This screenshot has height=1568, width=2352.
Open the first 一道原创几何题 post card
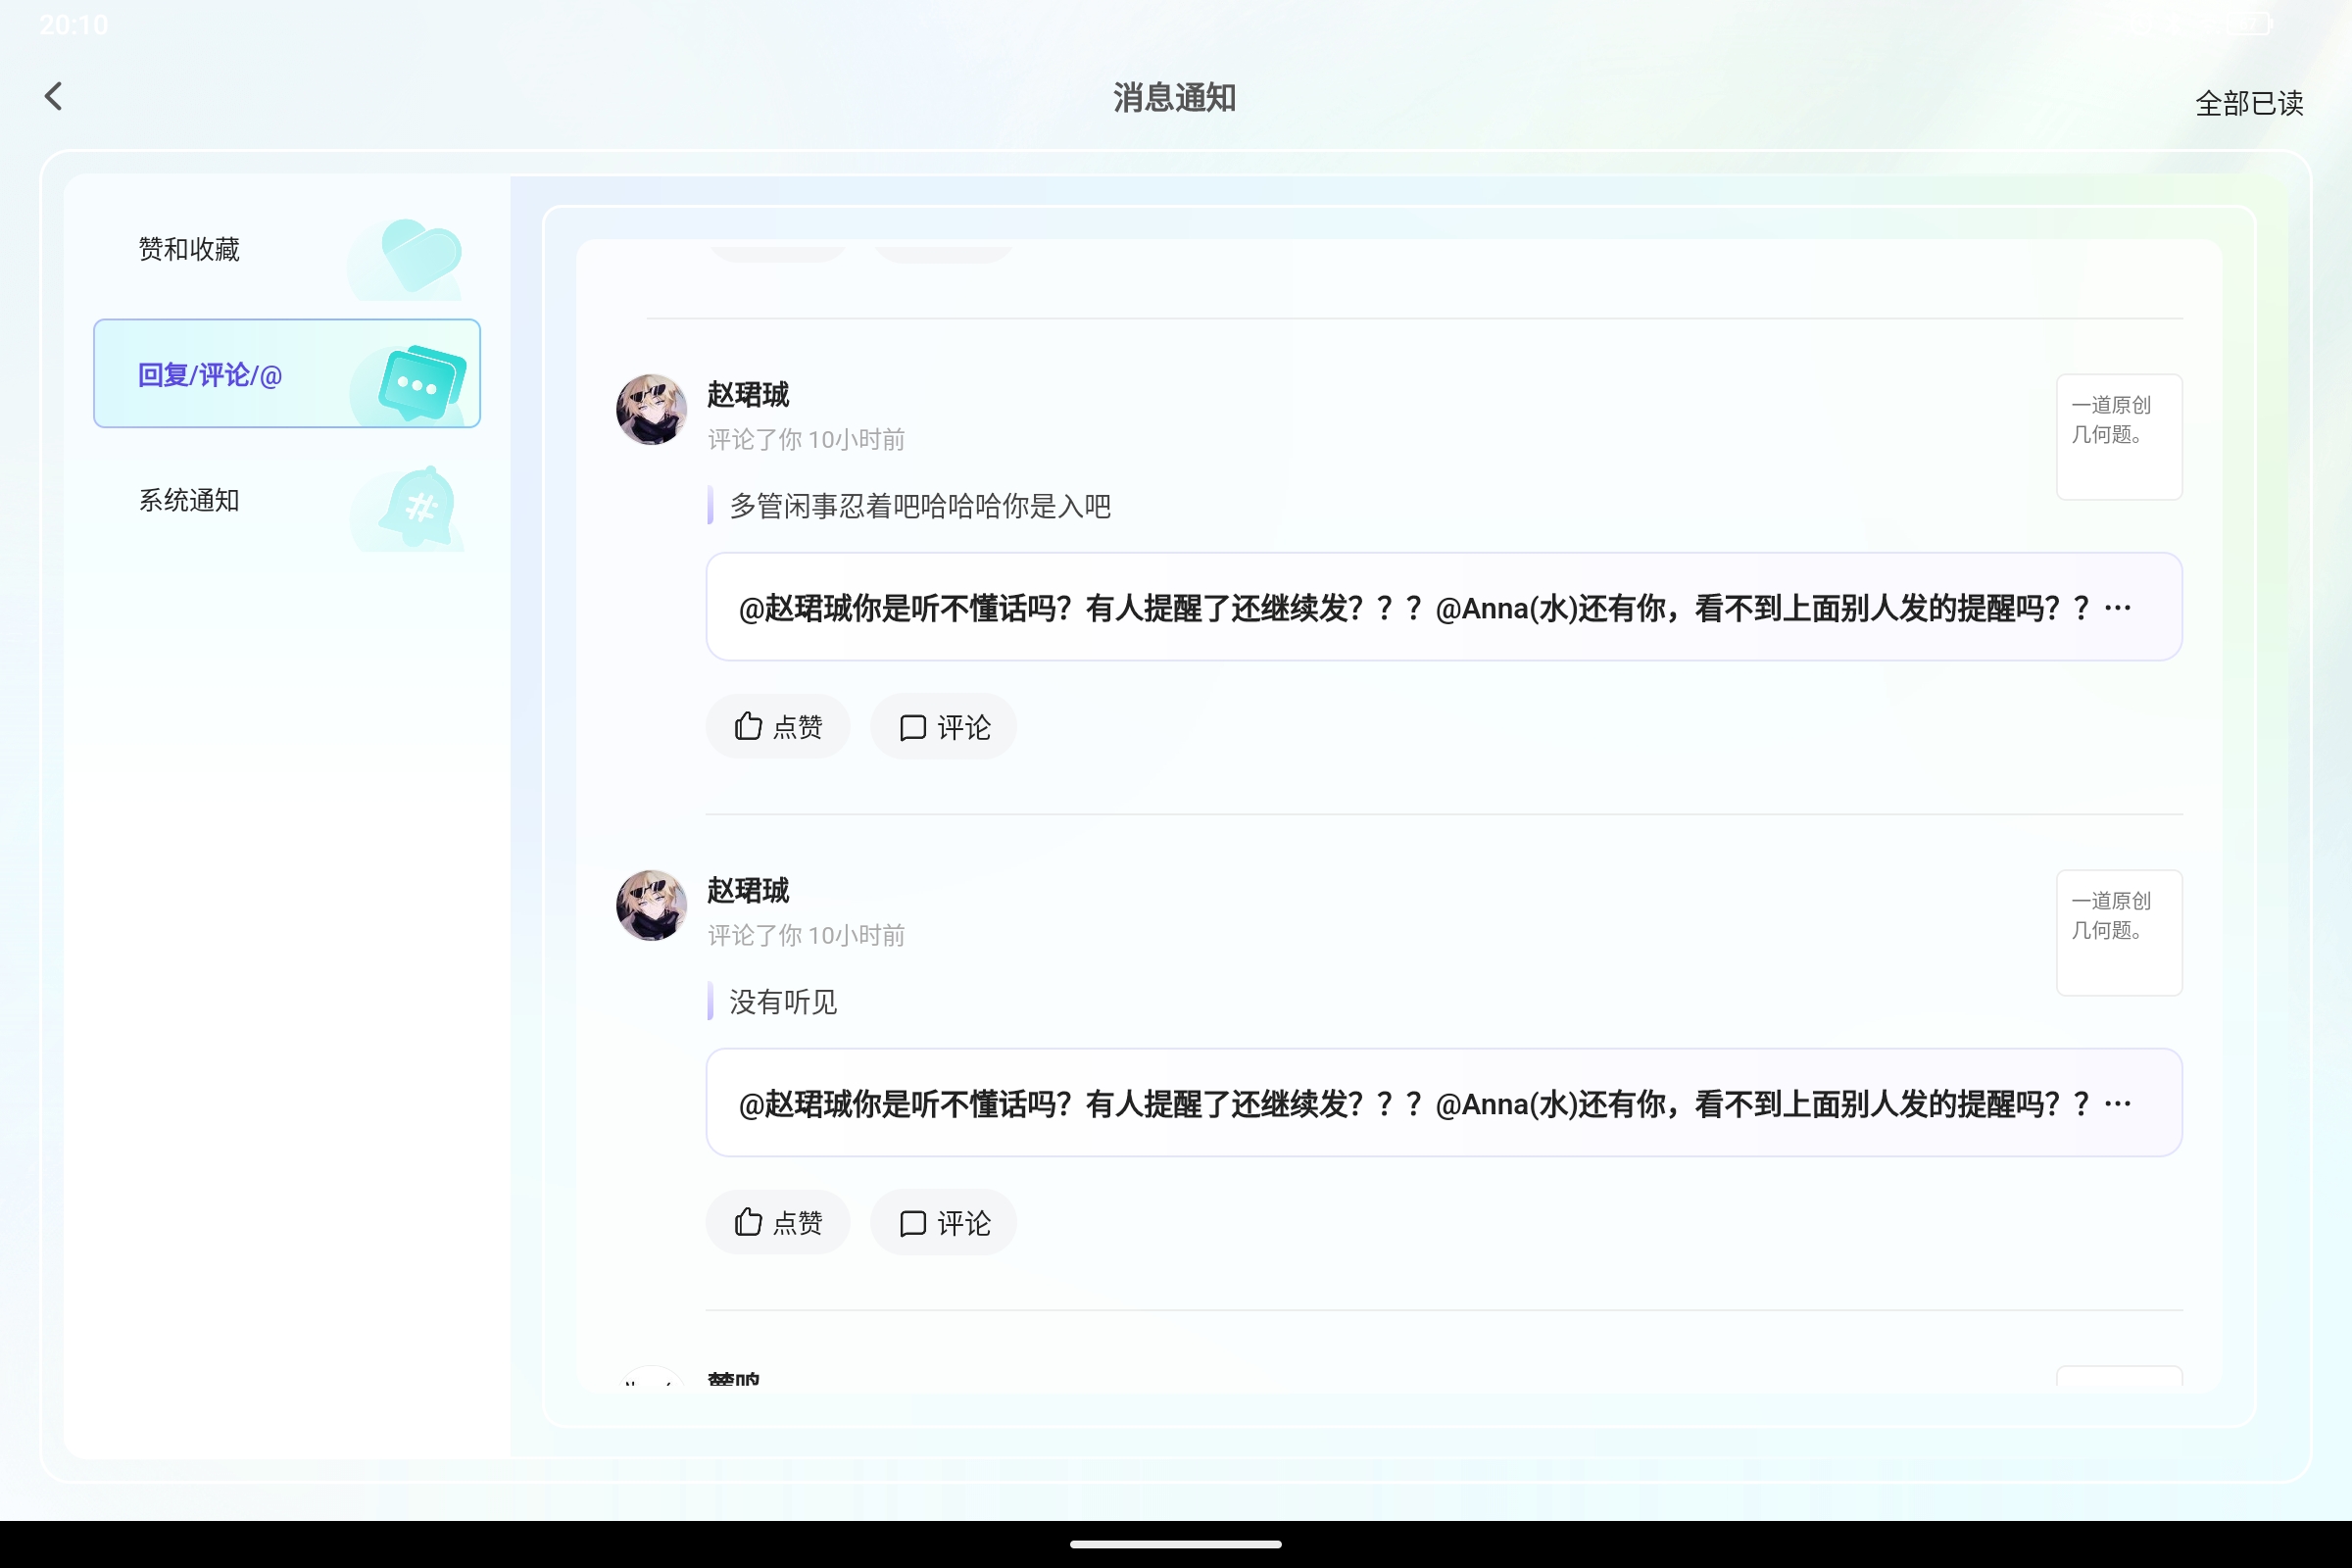(2119, 437)
